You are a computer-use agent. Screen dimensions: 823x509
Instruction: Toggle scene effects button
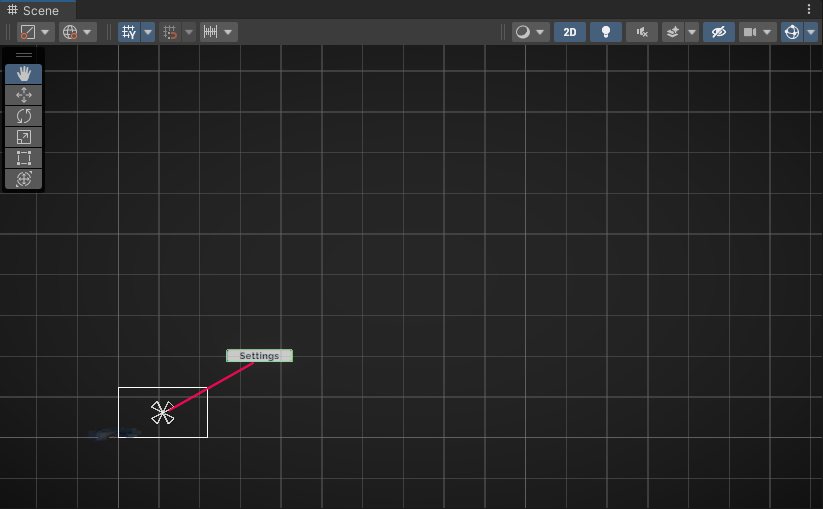point(673,32)
